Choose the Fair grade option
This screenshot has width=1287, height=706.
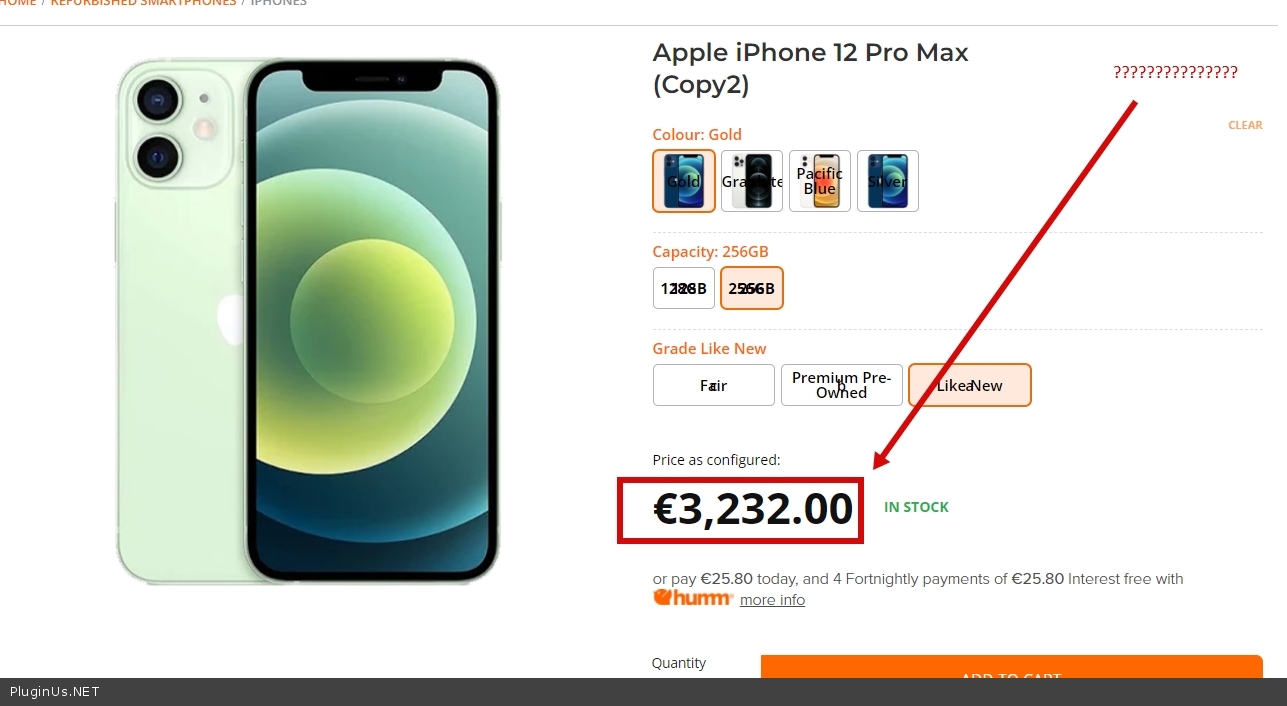[714, 385]
